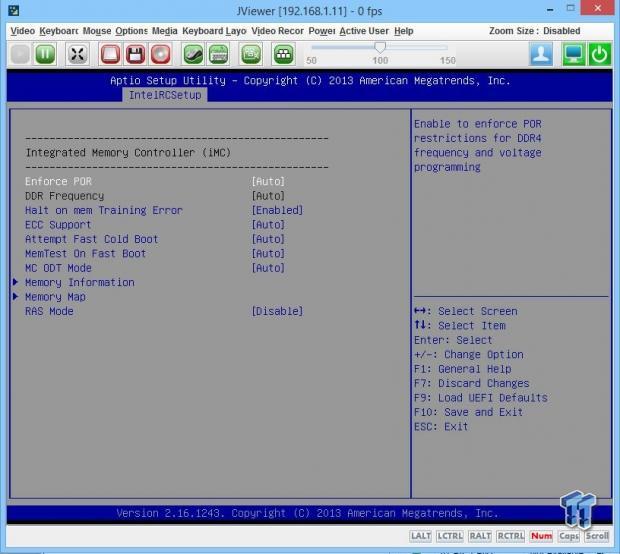Open the Video Record menu

point(278,31)
